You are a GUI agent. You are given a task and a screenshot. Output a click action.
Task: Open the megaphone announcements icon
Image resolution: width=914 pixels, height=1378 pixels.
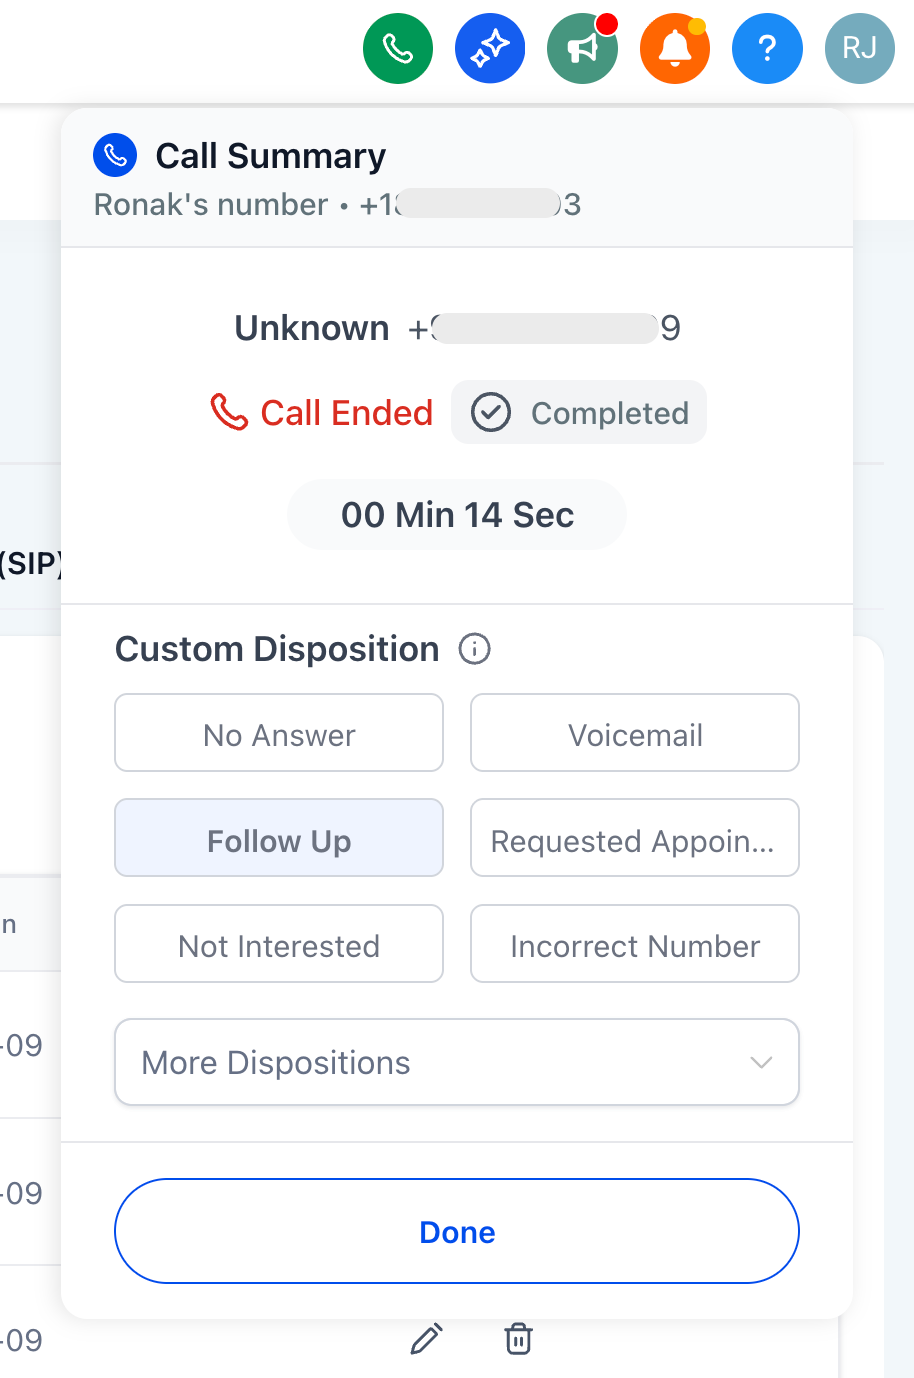582,48
